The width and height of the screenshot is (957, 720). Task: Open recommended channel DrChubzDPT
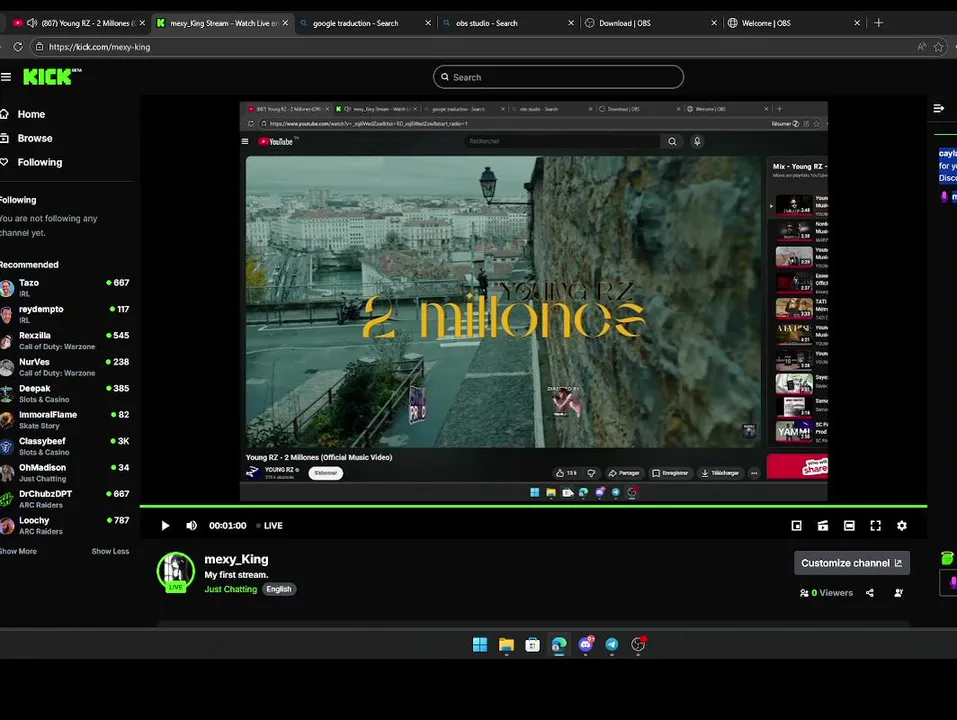(65, 499)
